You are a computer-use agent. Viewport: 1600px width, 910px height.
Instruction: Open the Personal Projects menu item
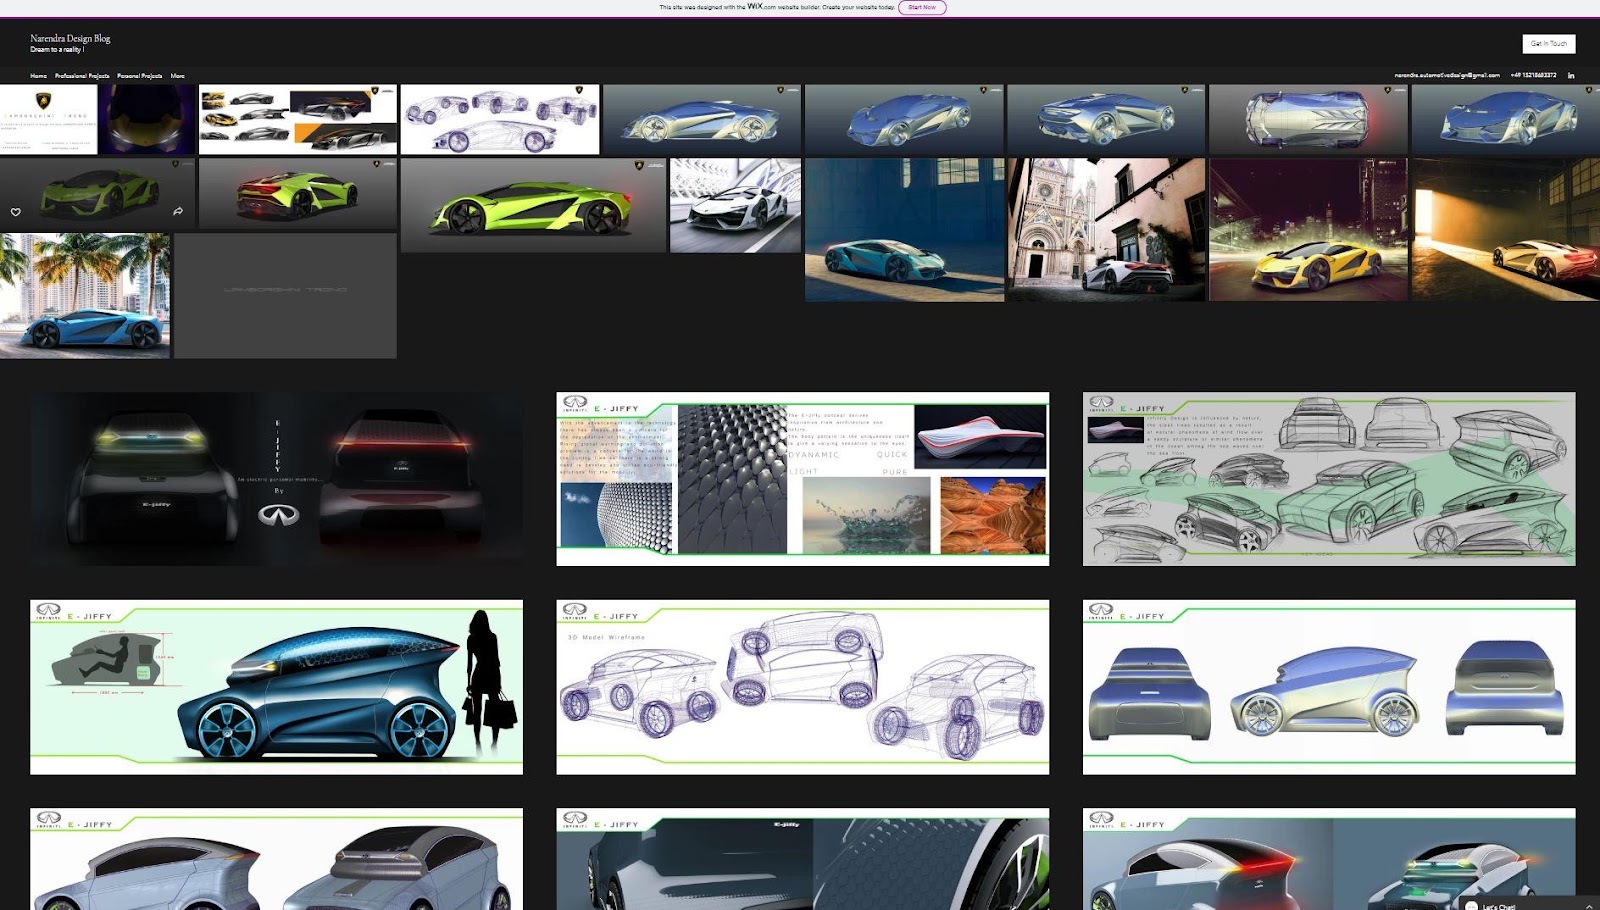pos(139,76)
